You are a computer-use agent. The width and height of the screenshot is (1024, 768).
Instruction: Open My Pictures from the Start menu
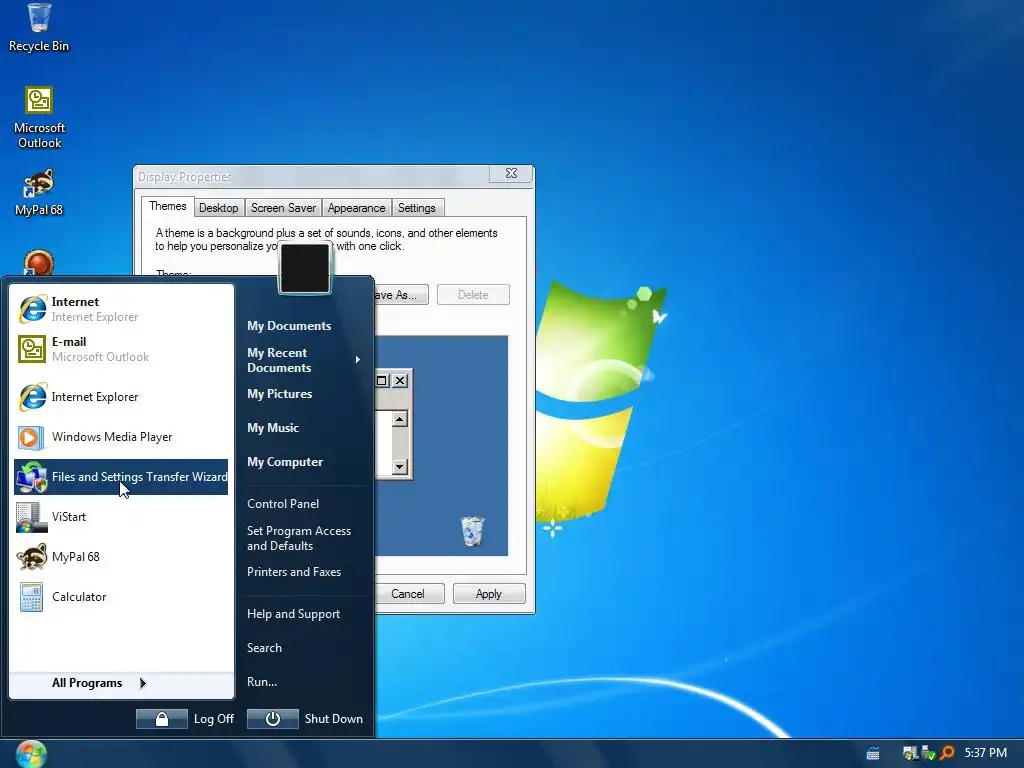coord(280,394)
